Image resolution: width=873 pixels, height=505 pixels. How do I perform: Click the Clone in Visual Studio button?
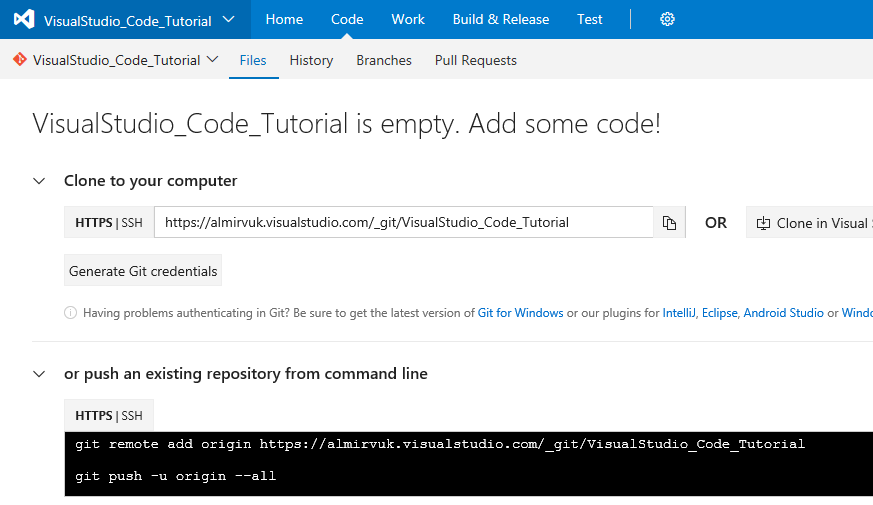click(x=810, y=223)
